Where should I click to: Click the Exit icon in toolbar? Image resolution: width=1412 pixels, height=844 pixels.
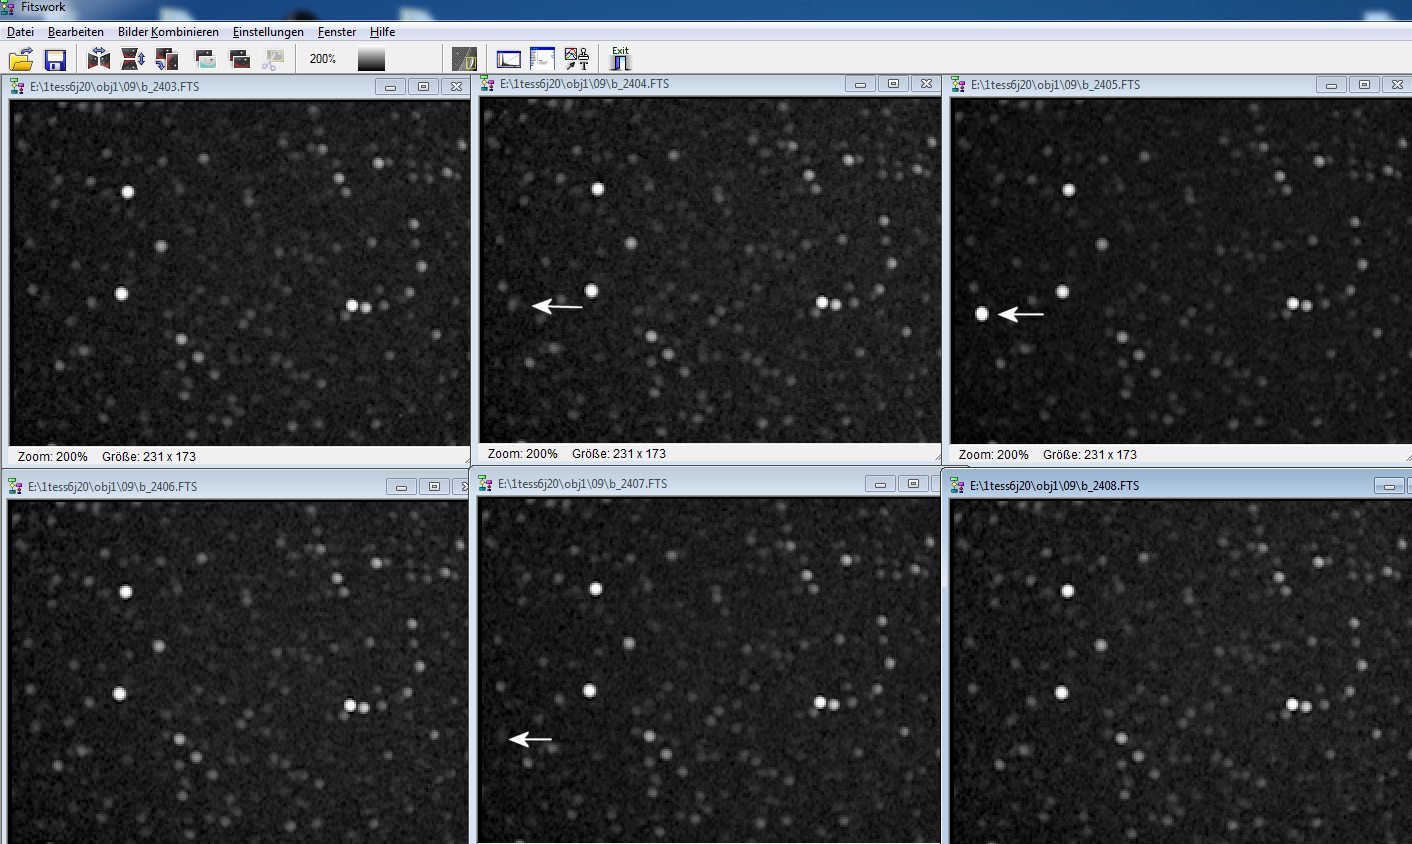point(620,58)
